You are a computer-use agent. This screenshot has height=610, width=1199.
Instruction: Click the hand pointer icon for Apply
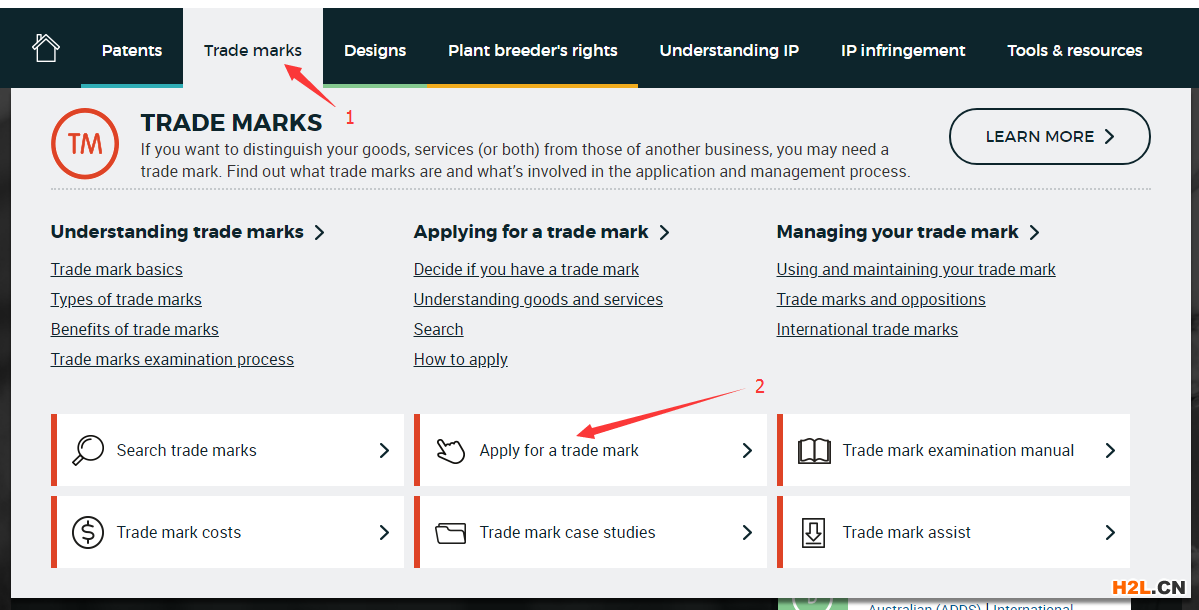coord(451,451)
